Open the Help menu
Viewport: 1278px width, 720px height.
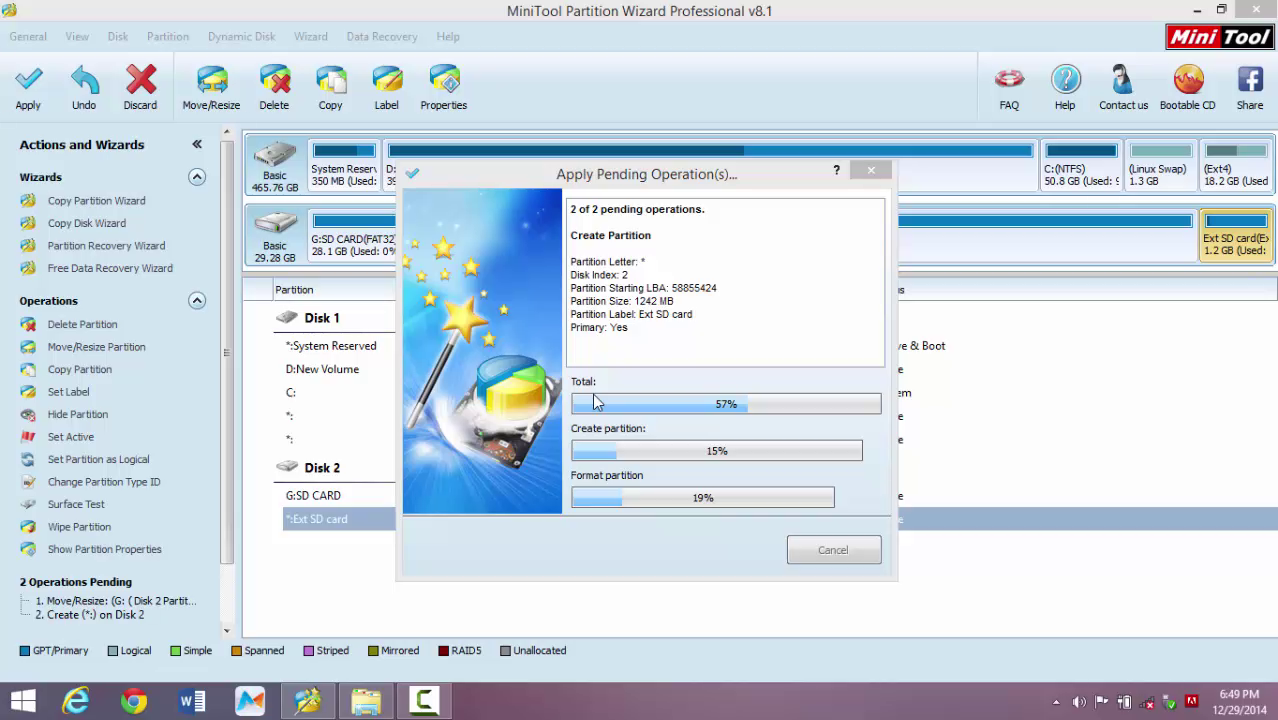[x=448, y=36]
